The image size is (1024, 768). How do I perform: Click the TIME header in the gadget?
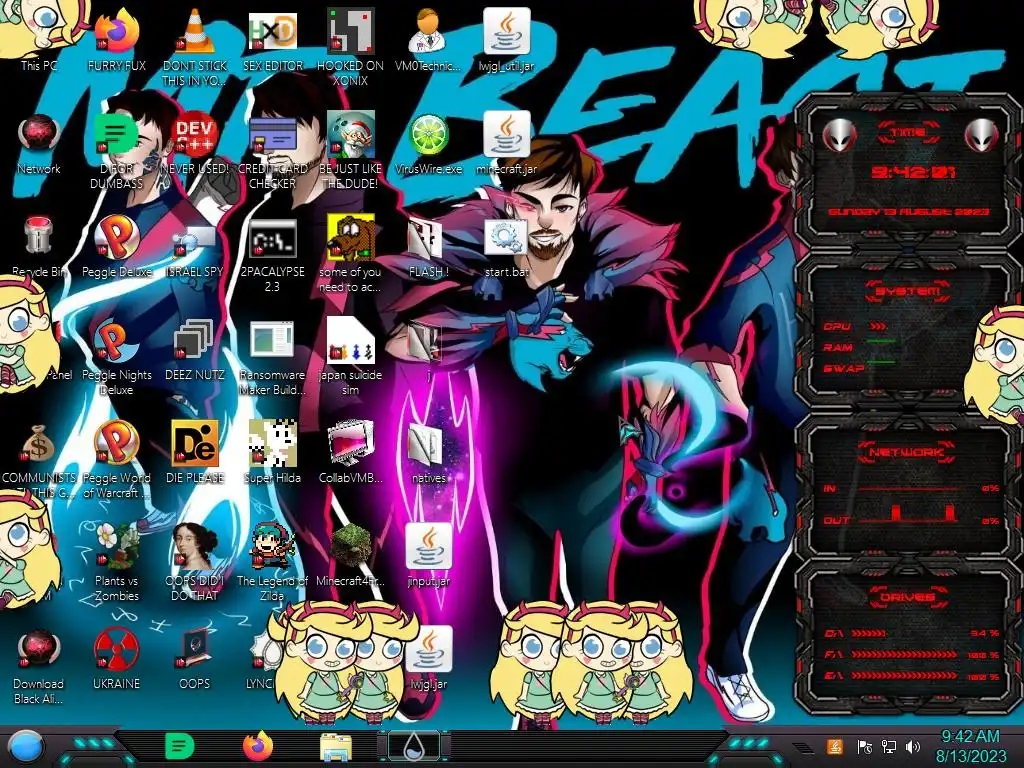908,133
